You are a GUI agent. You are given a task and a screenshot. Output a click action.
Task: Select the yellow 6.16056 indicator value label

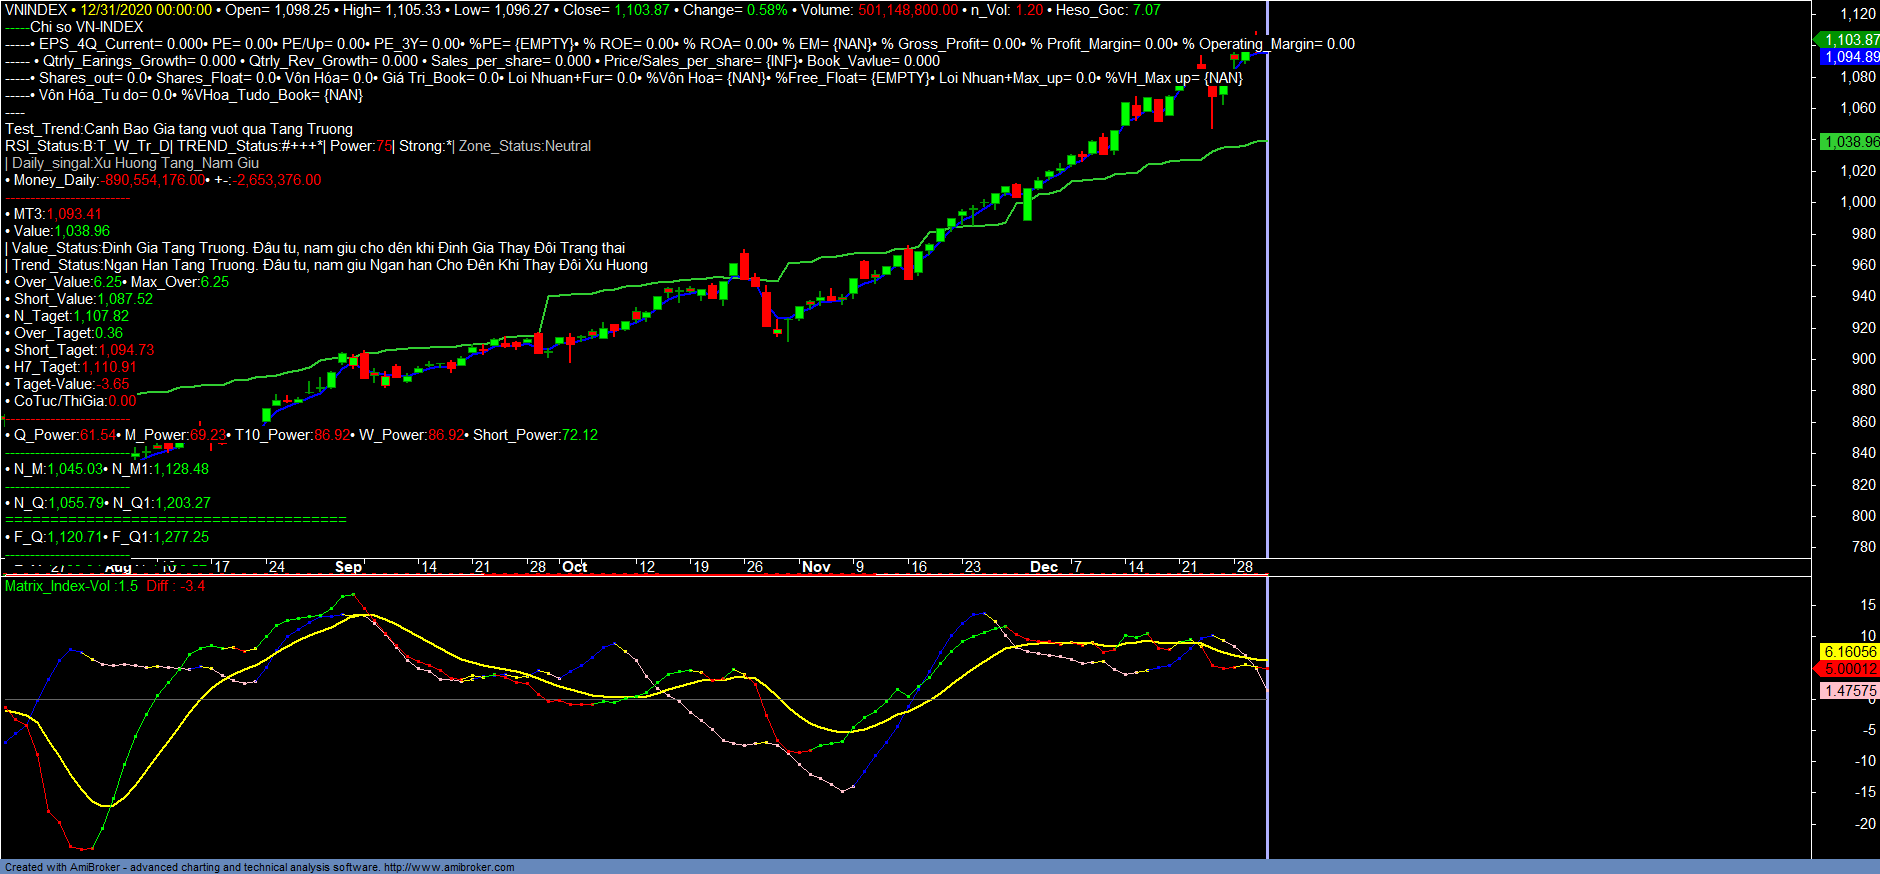point(1849,652)
